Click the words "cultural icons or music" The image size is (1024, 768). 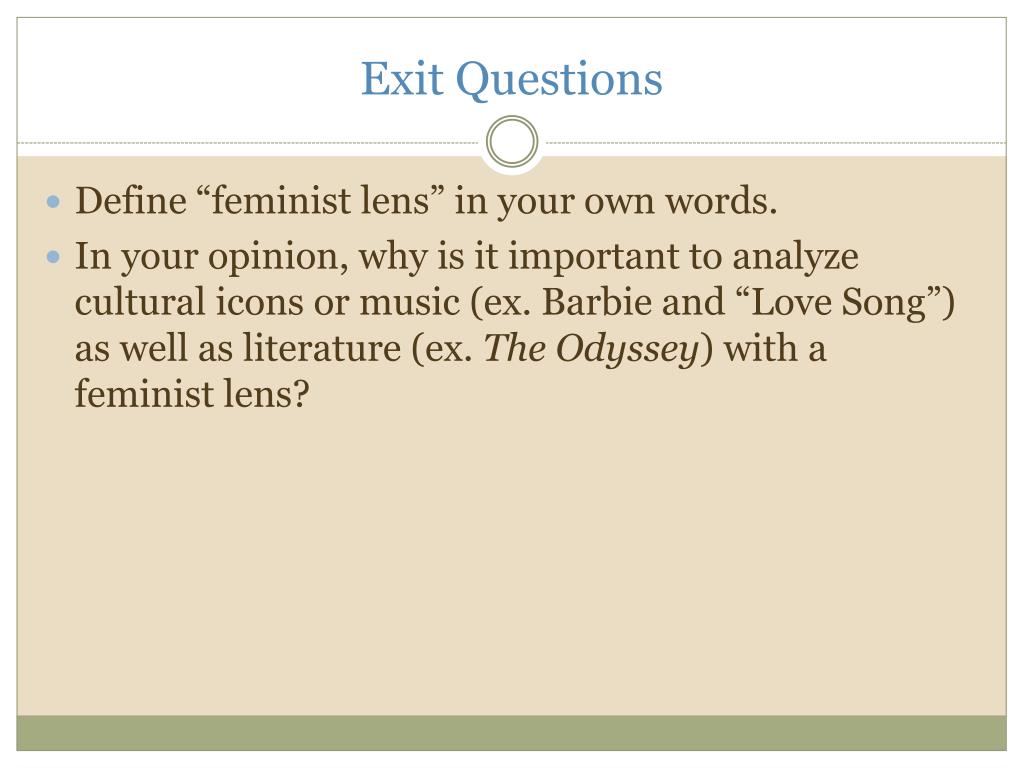268,302
